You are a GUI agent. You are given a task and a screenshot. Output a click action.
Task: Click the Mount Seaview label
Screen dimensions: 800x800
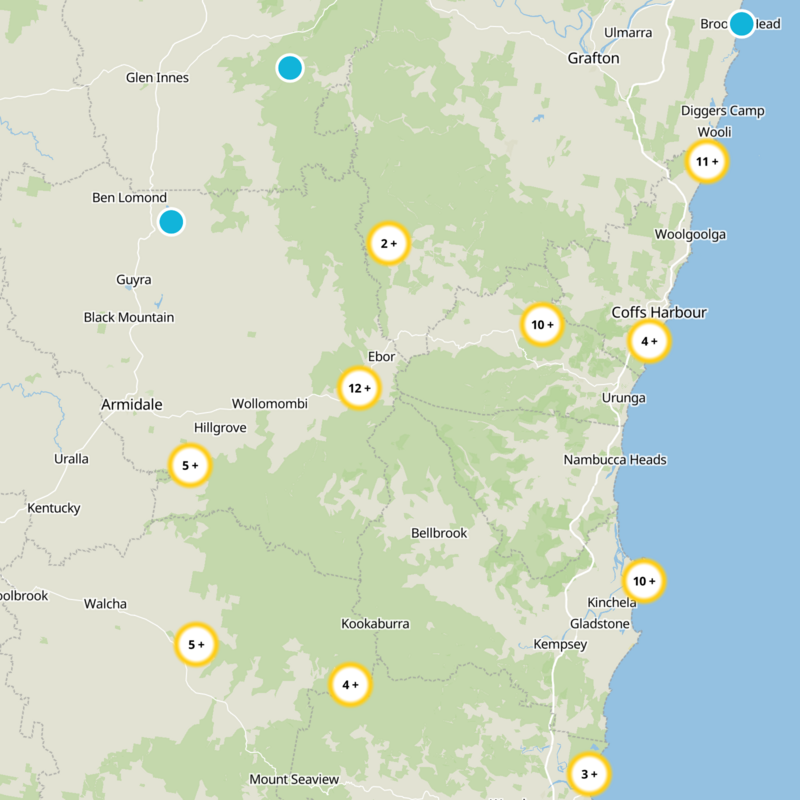pyautogui.click(x=294, y=779)
